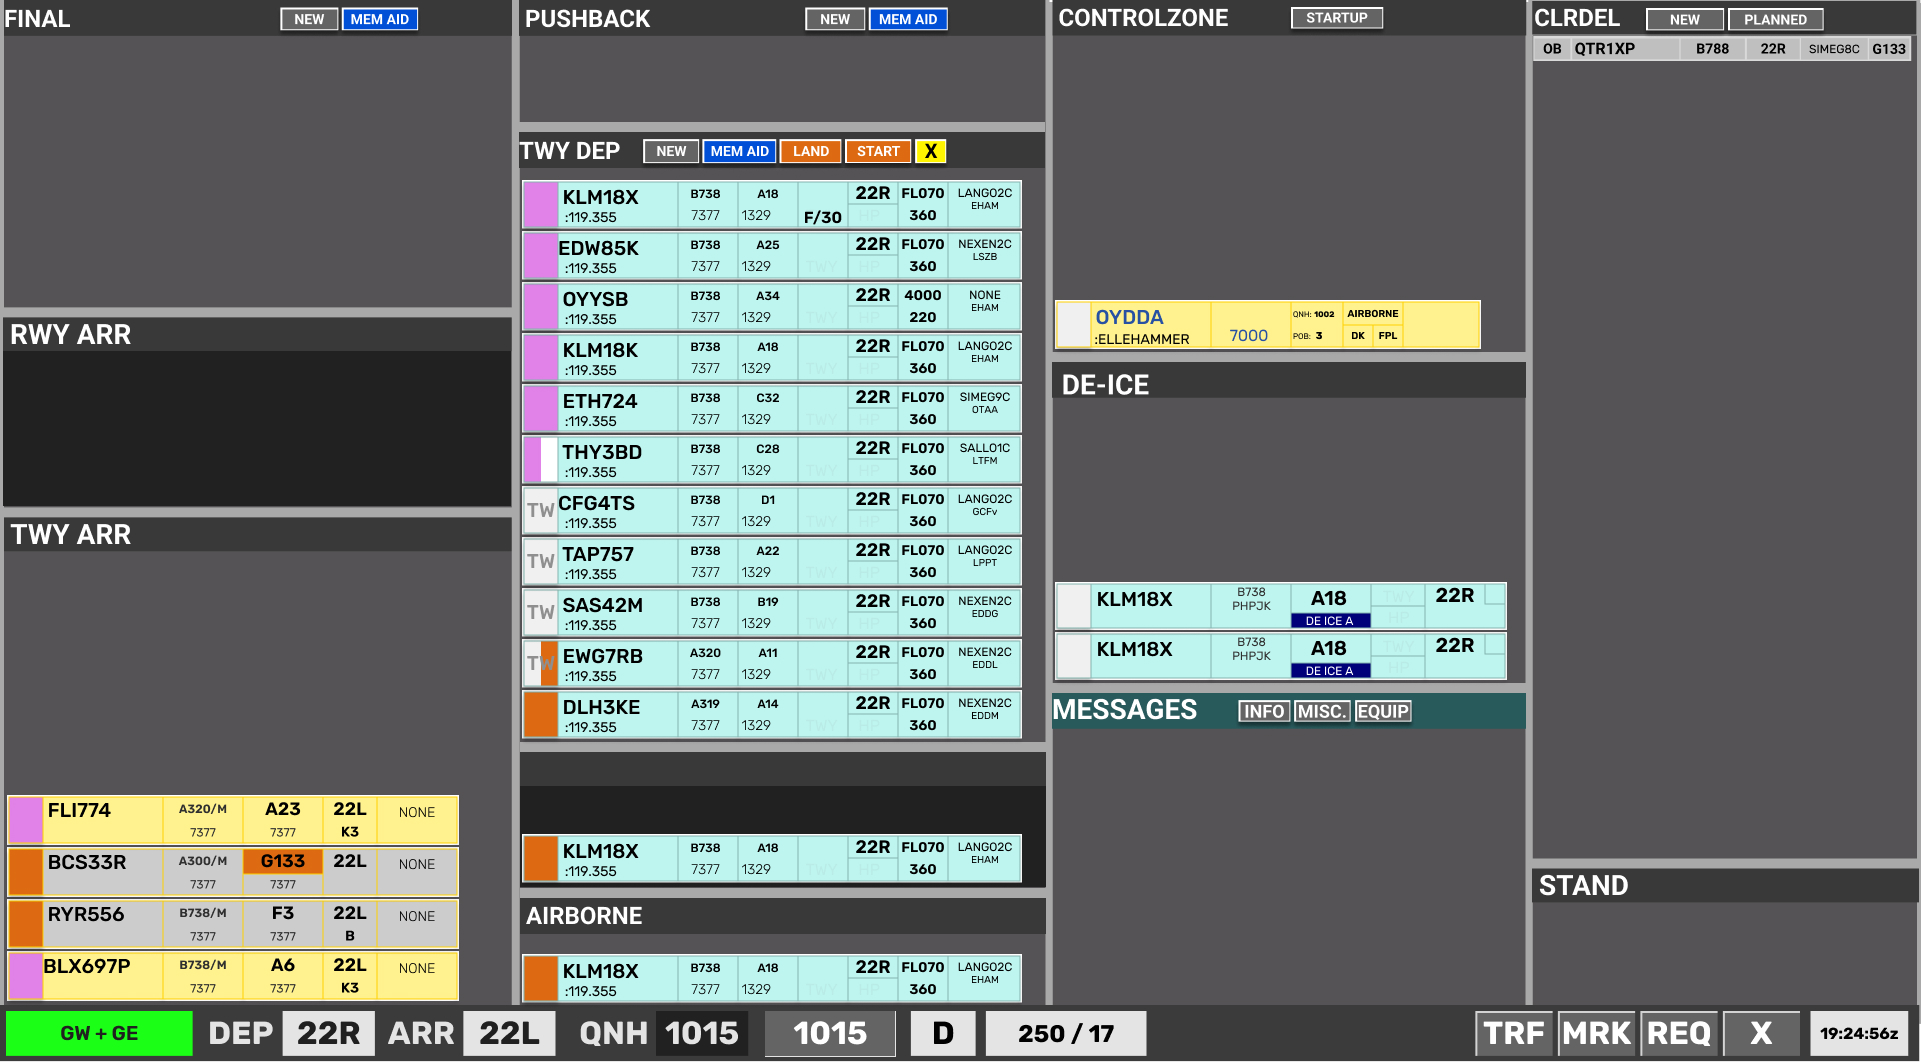1921x1062 pixels.
Task: Click the TW marker on TAP757 strip
Action: click(x=540, y=561)
